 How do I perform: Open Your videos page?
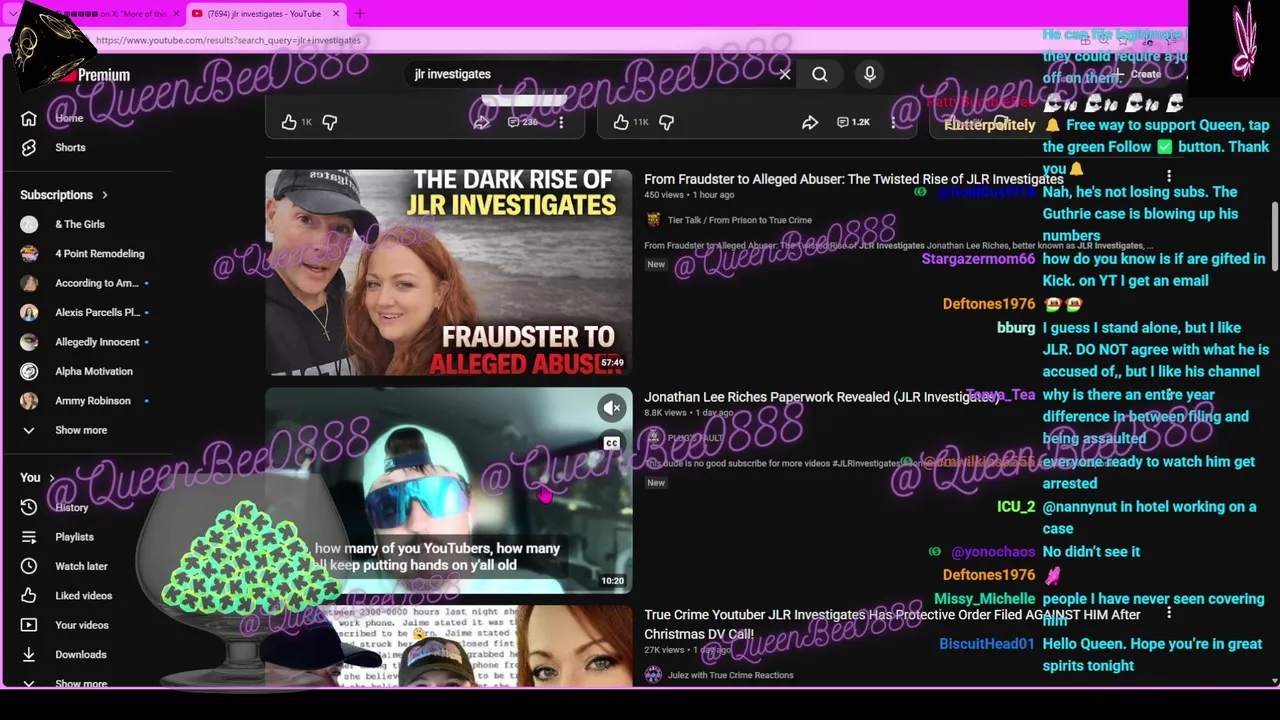[x=81, y=625]
